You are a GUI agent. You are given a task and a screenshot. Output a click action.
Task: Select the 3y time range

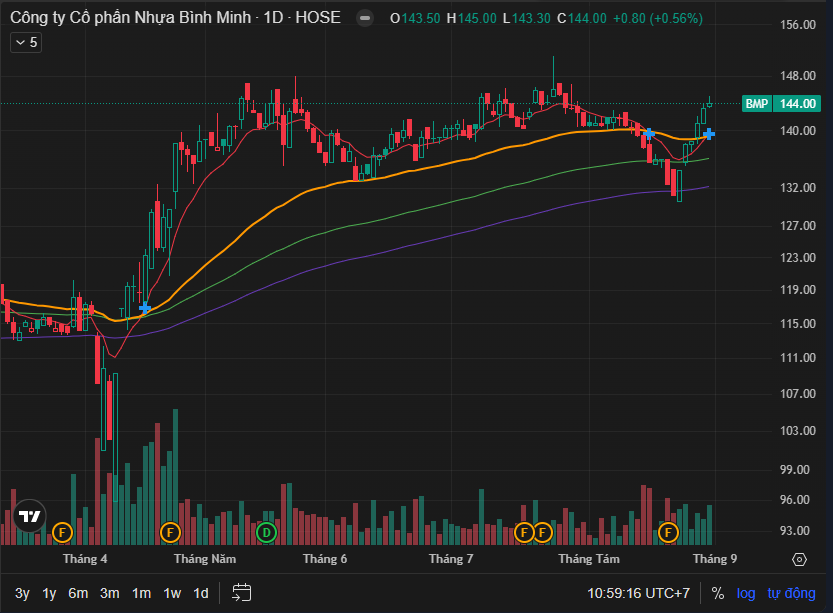click(x=22, y=593)
